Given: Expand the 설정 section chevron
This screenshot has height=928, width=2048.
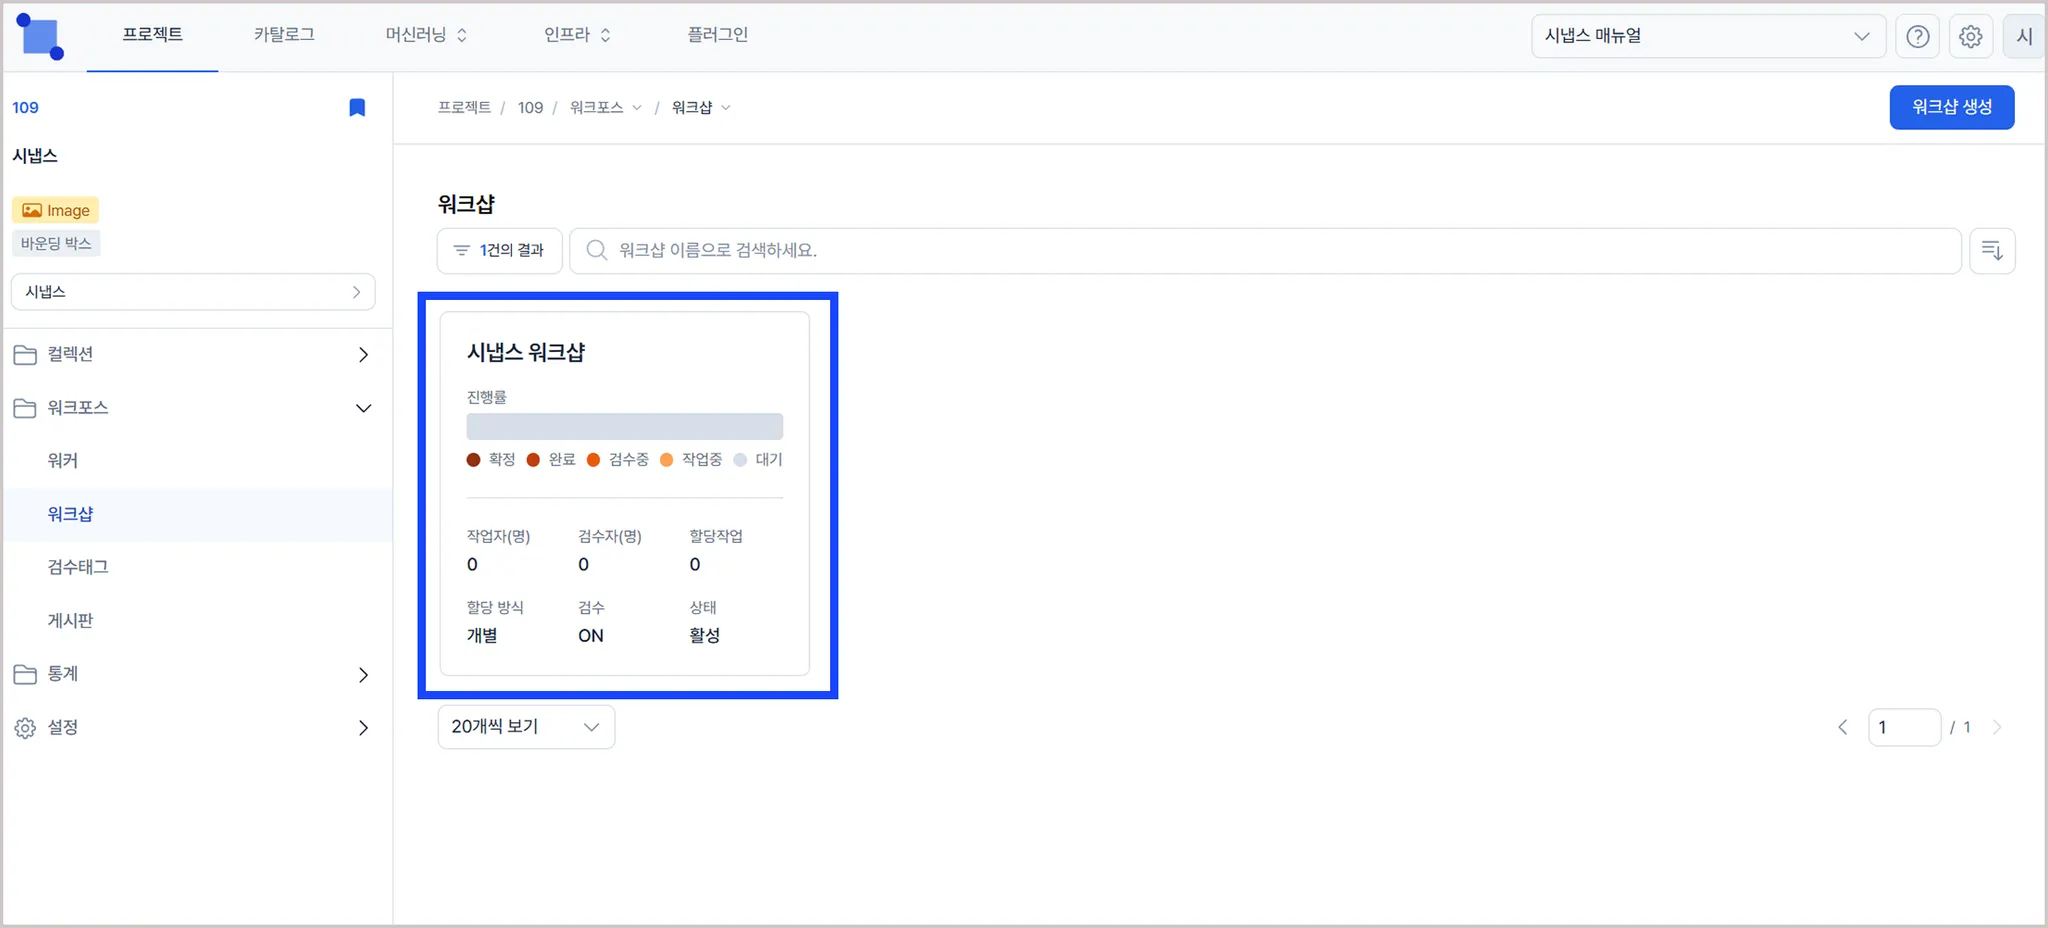Looking at the screenshot, I should pyautogui.click(x=363, y=728).
